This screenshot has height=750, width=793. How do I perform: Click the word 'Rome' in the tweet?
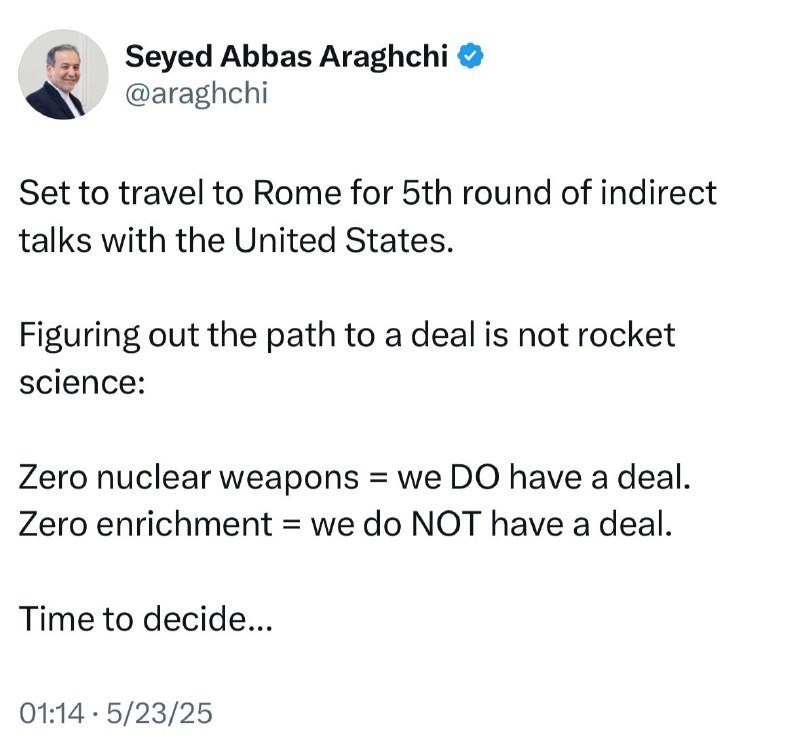click(x=297, y=193)
